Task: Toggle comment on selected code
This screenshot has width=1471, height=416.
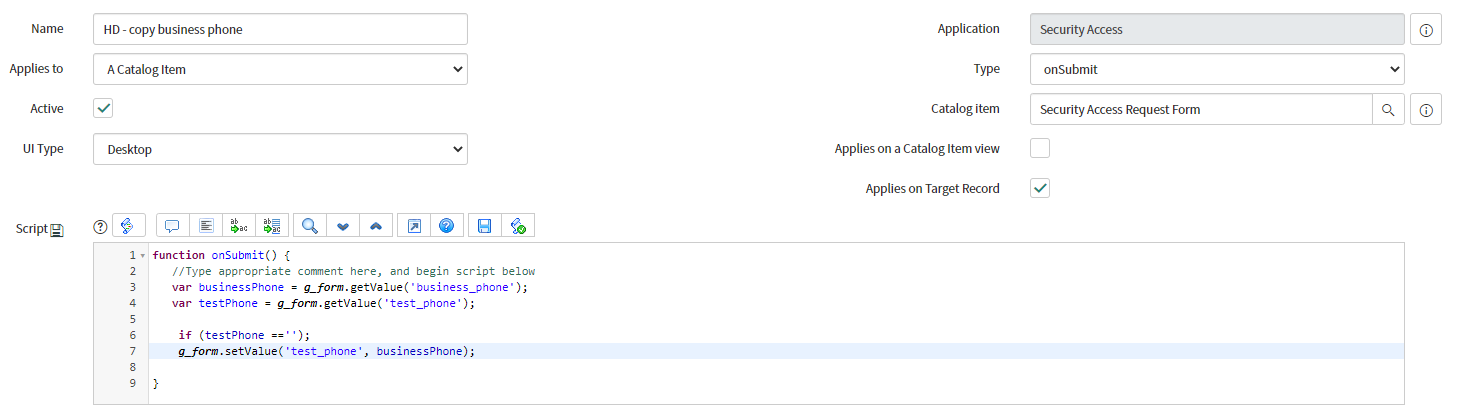Action: [172, 226]
